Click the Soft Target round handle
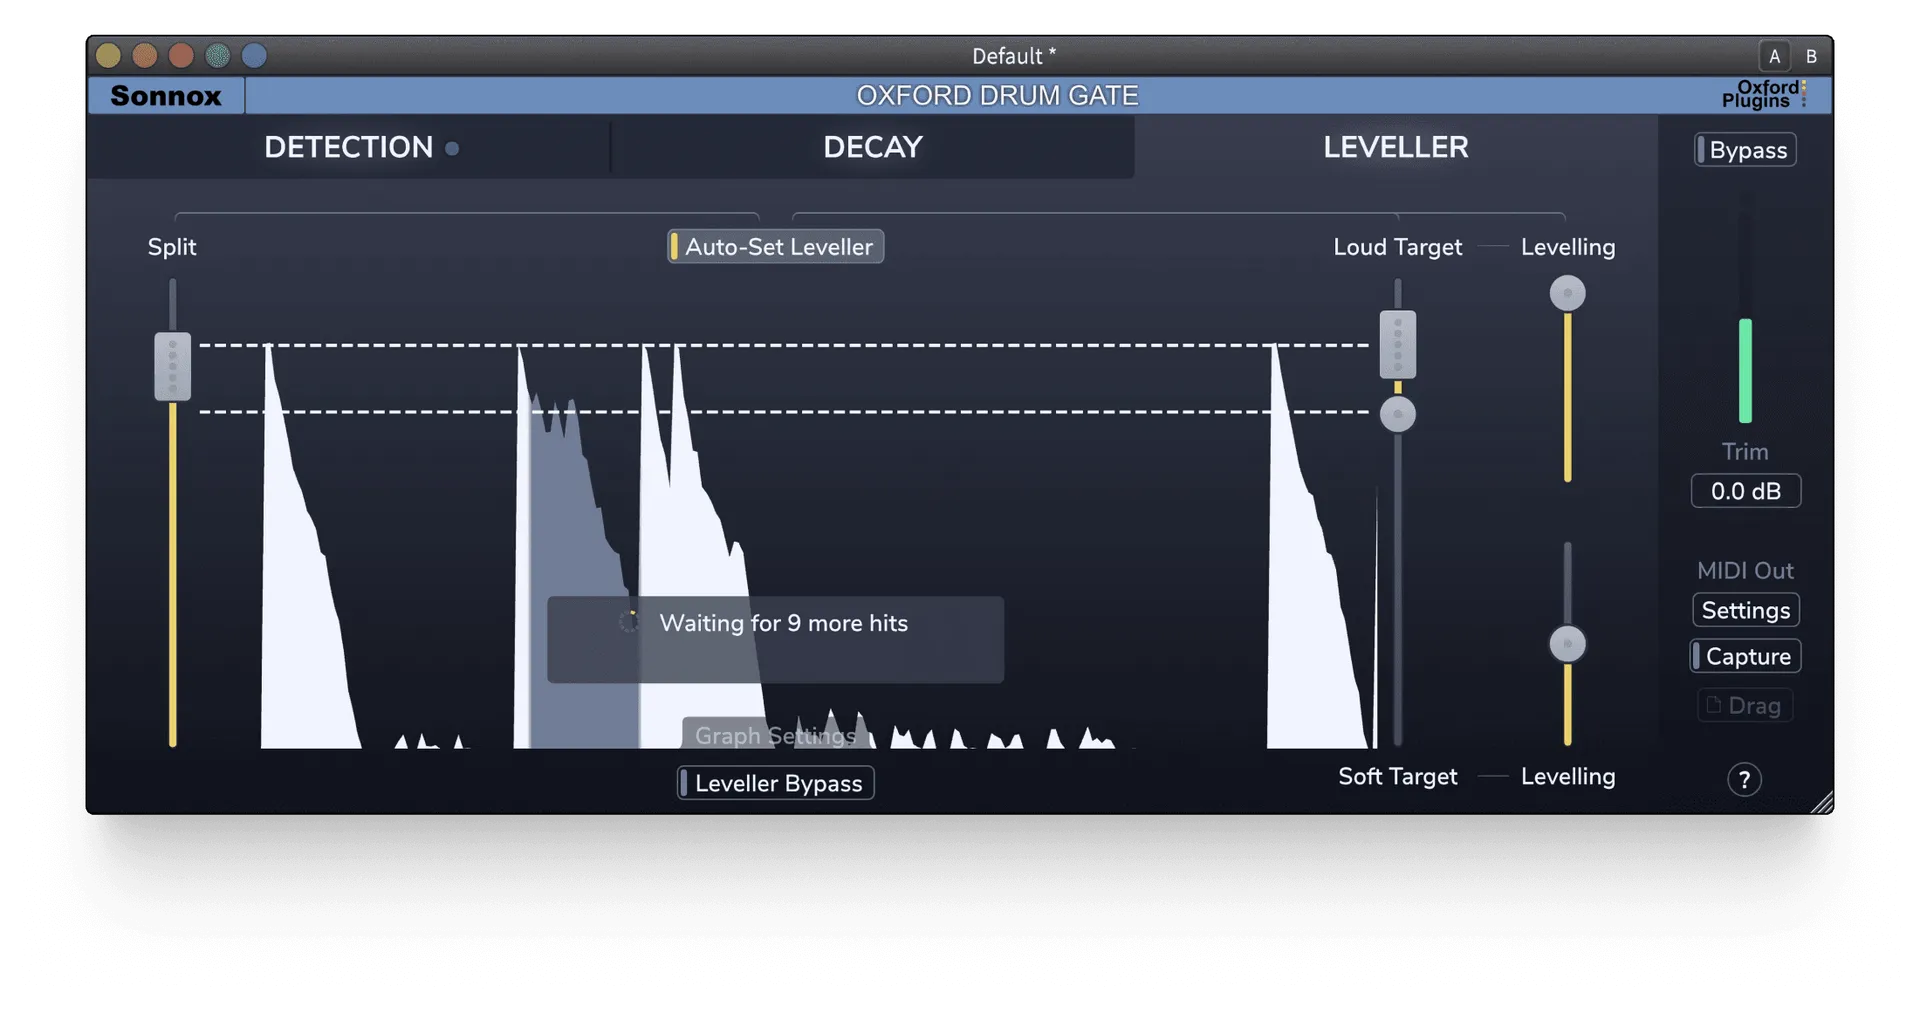 (1398, 414)
